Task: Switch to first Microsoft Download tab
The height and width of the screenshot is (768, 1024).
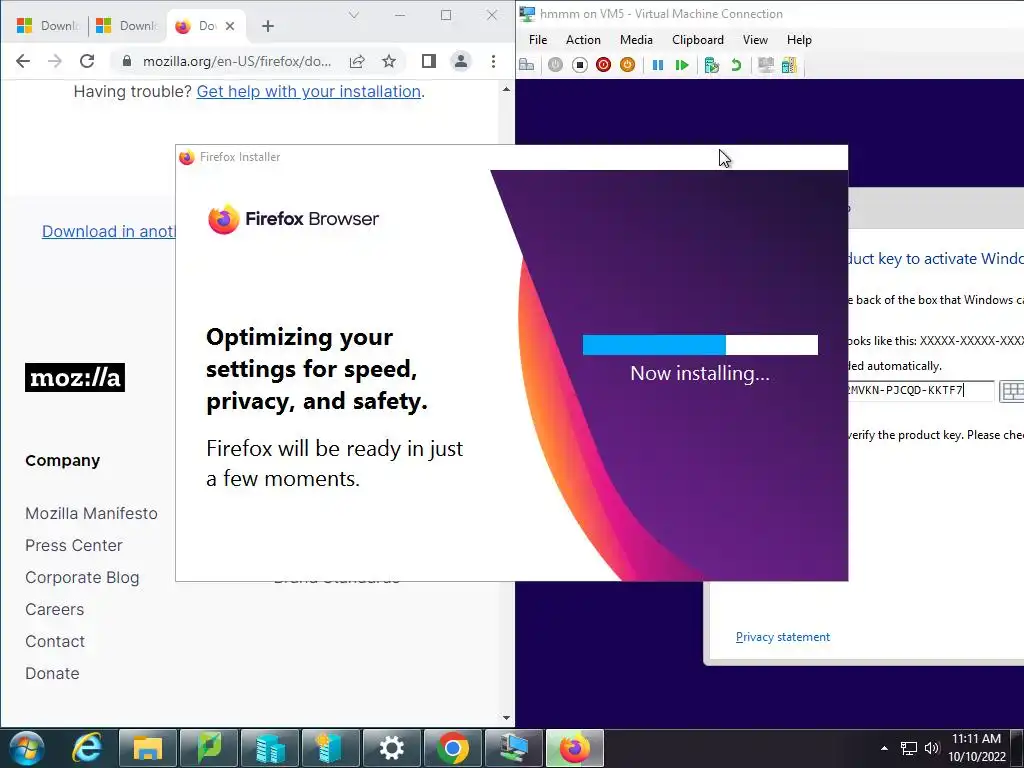Action: coord(48,26)
